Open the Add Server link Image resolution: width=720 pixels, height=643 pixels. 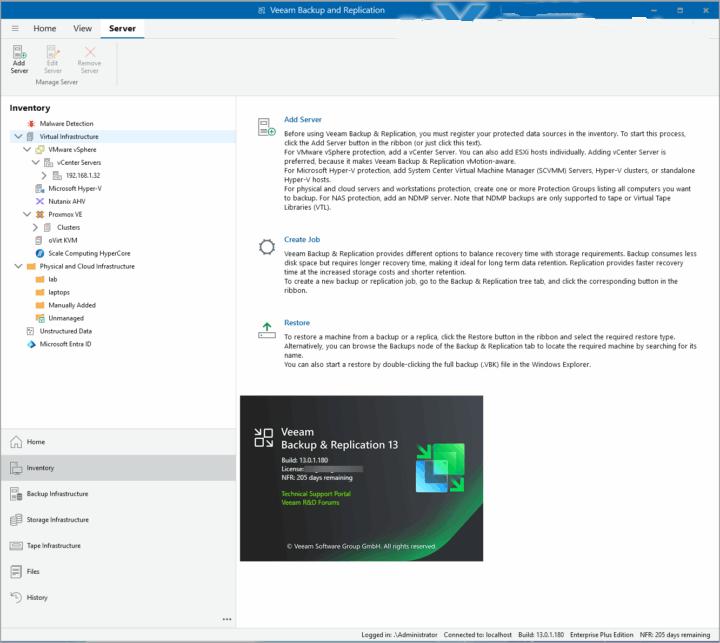(303, 119)
